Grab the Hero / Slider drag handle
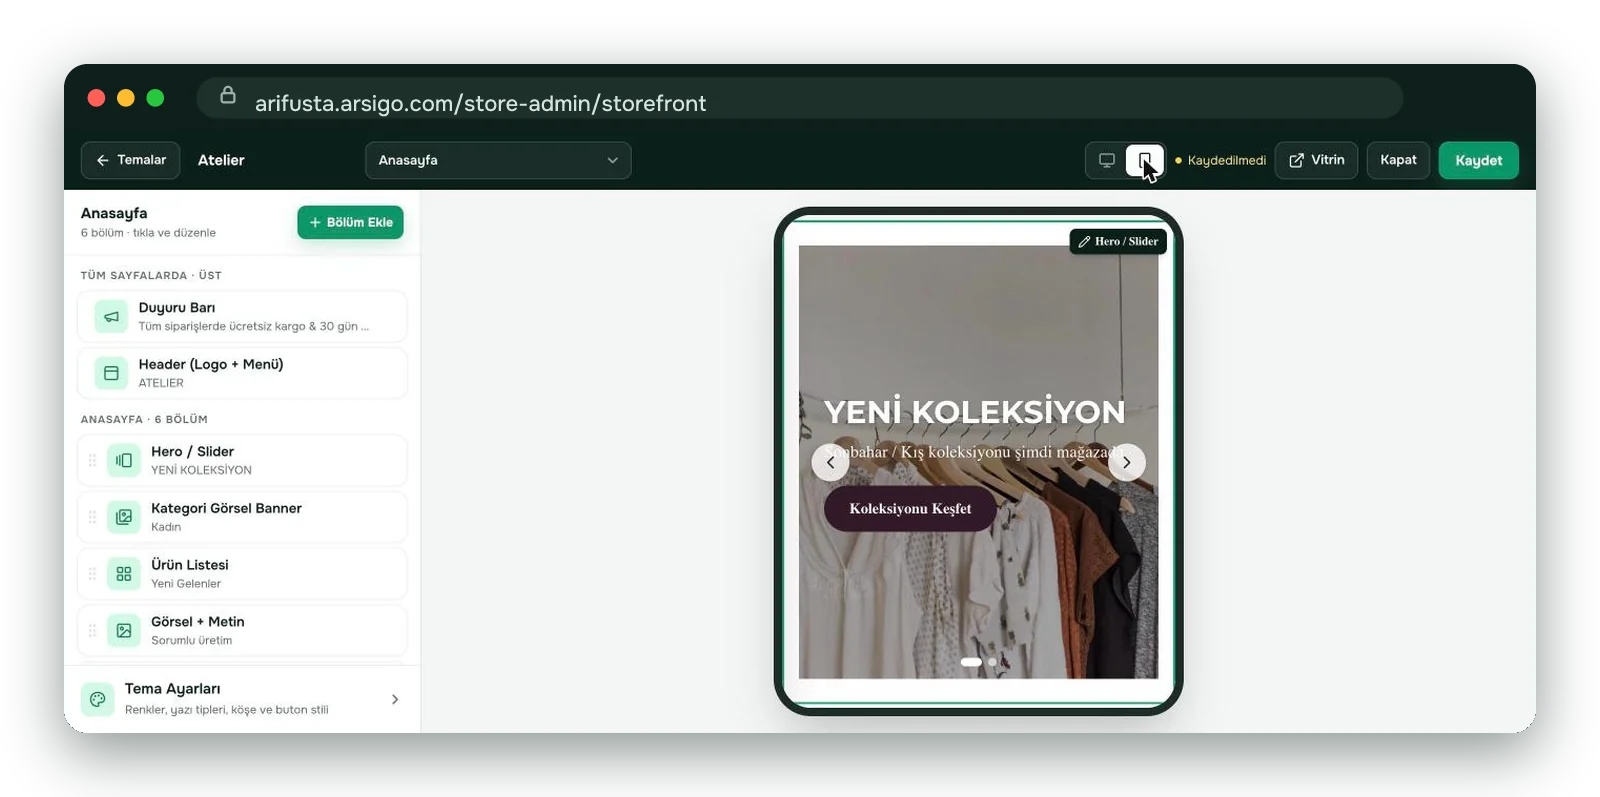The image size is (1600, 797). 92,460
